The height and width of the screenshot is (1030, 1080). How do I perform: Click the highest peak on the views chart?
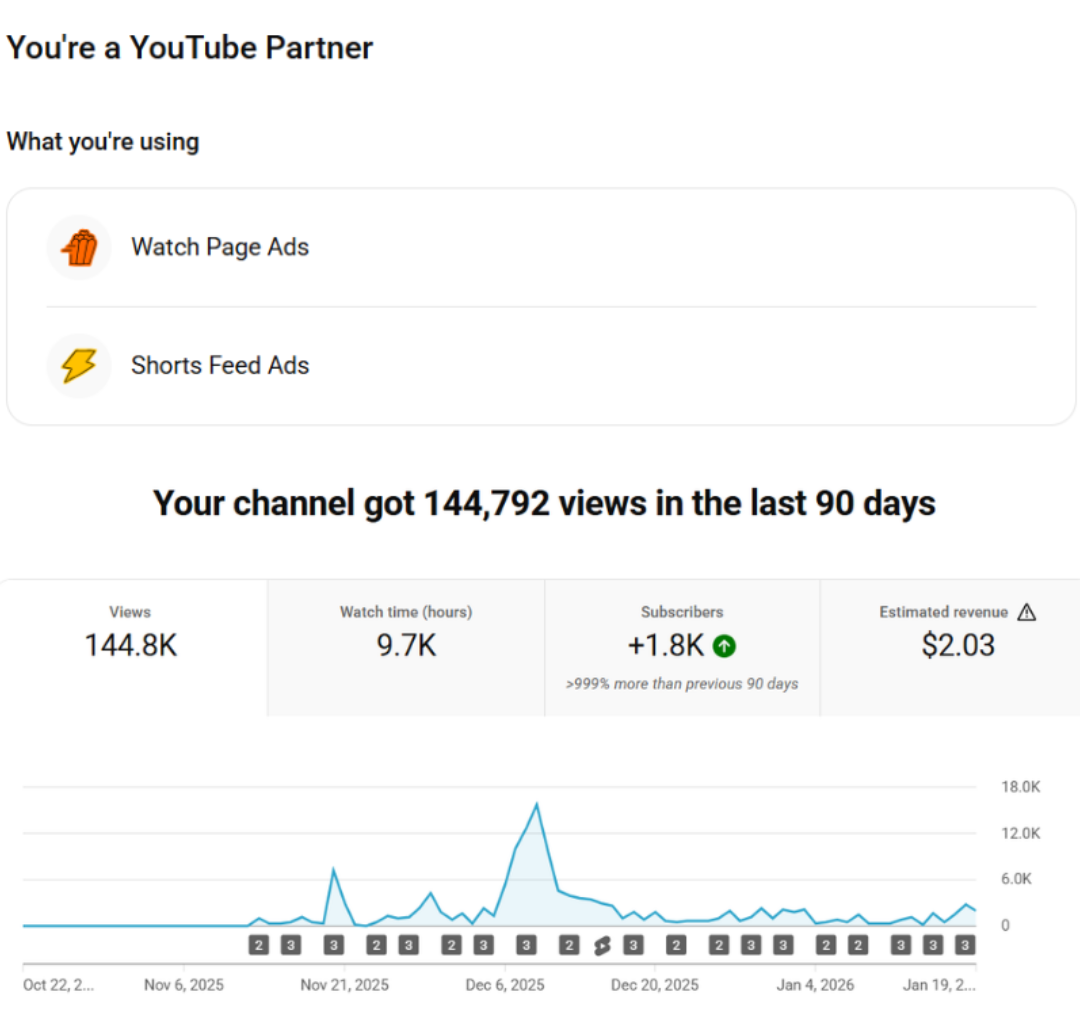tap(537, 804)
